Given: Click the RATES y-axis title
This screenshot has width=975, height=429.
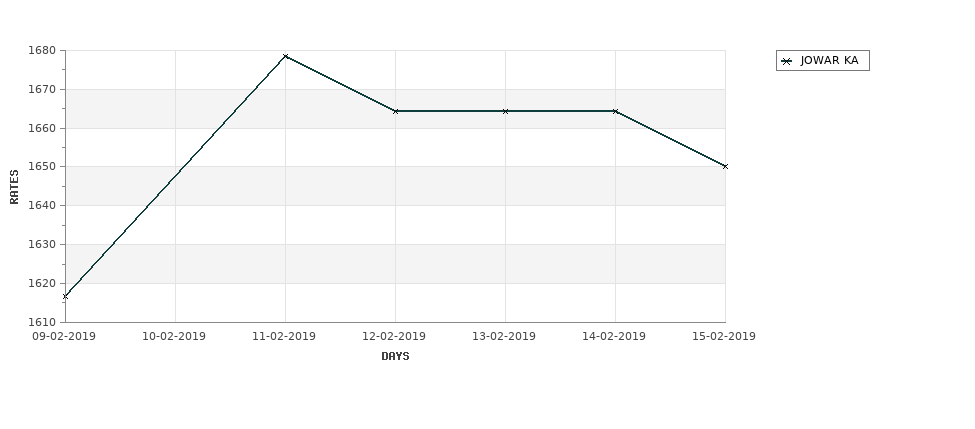Looking at the screenshot, I should [x=15, y=187].
